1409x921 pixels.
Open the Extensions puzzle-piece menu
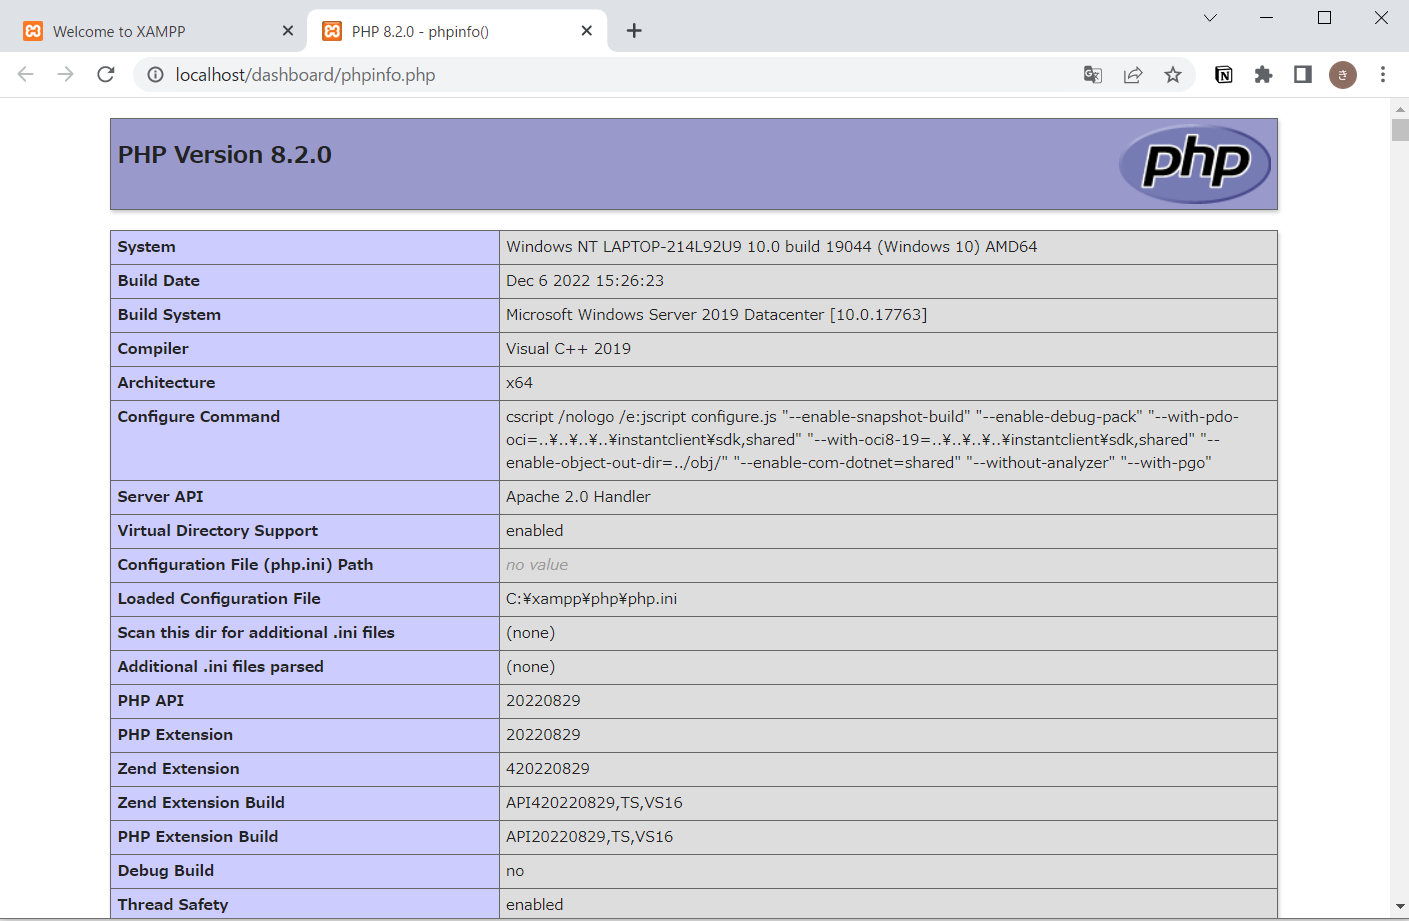[1263, 74]
